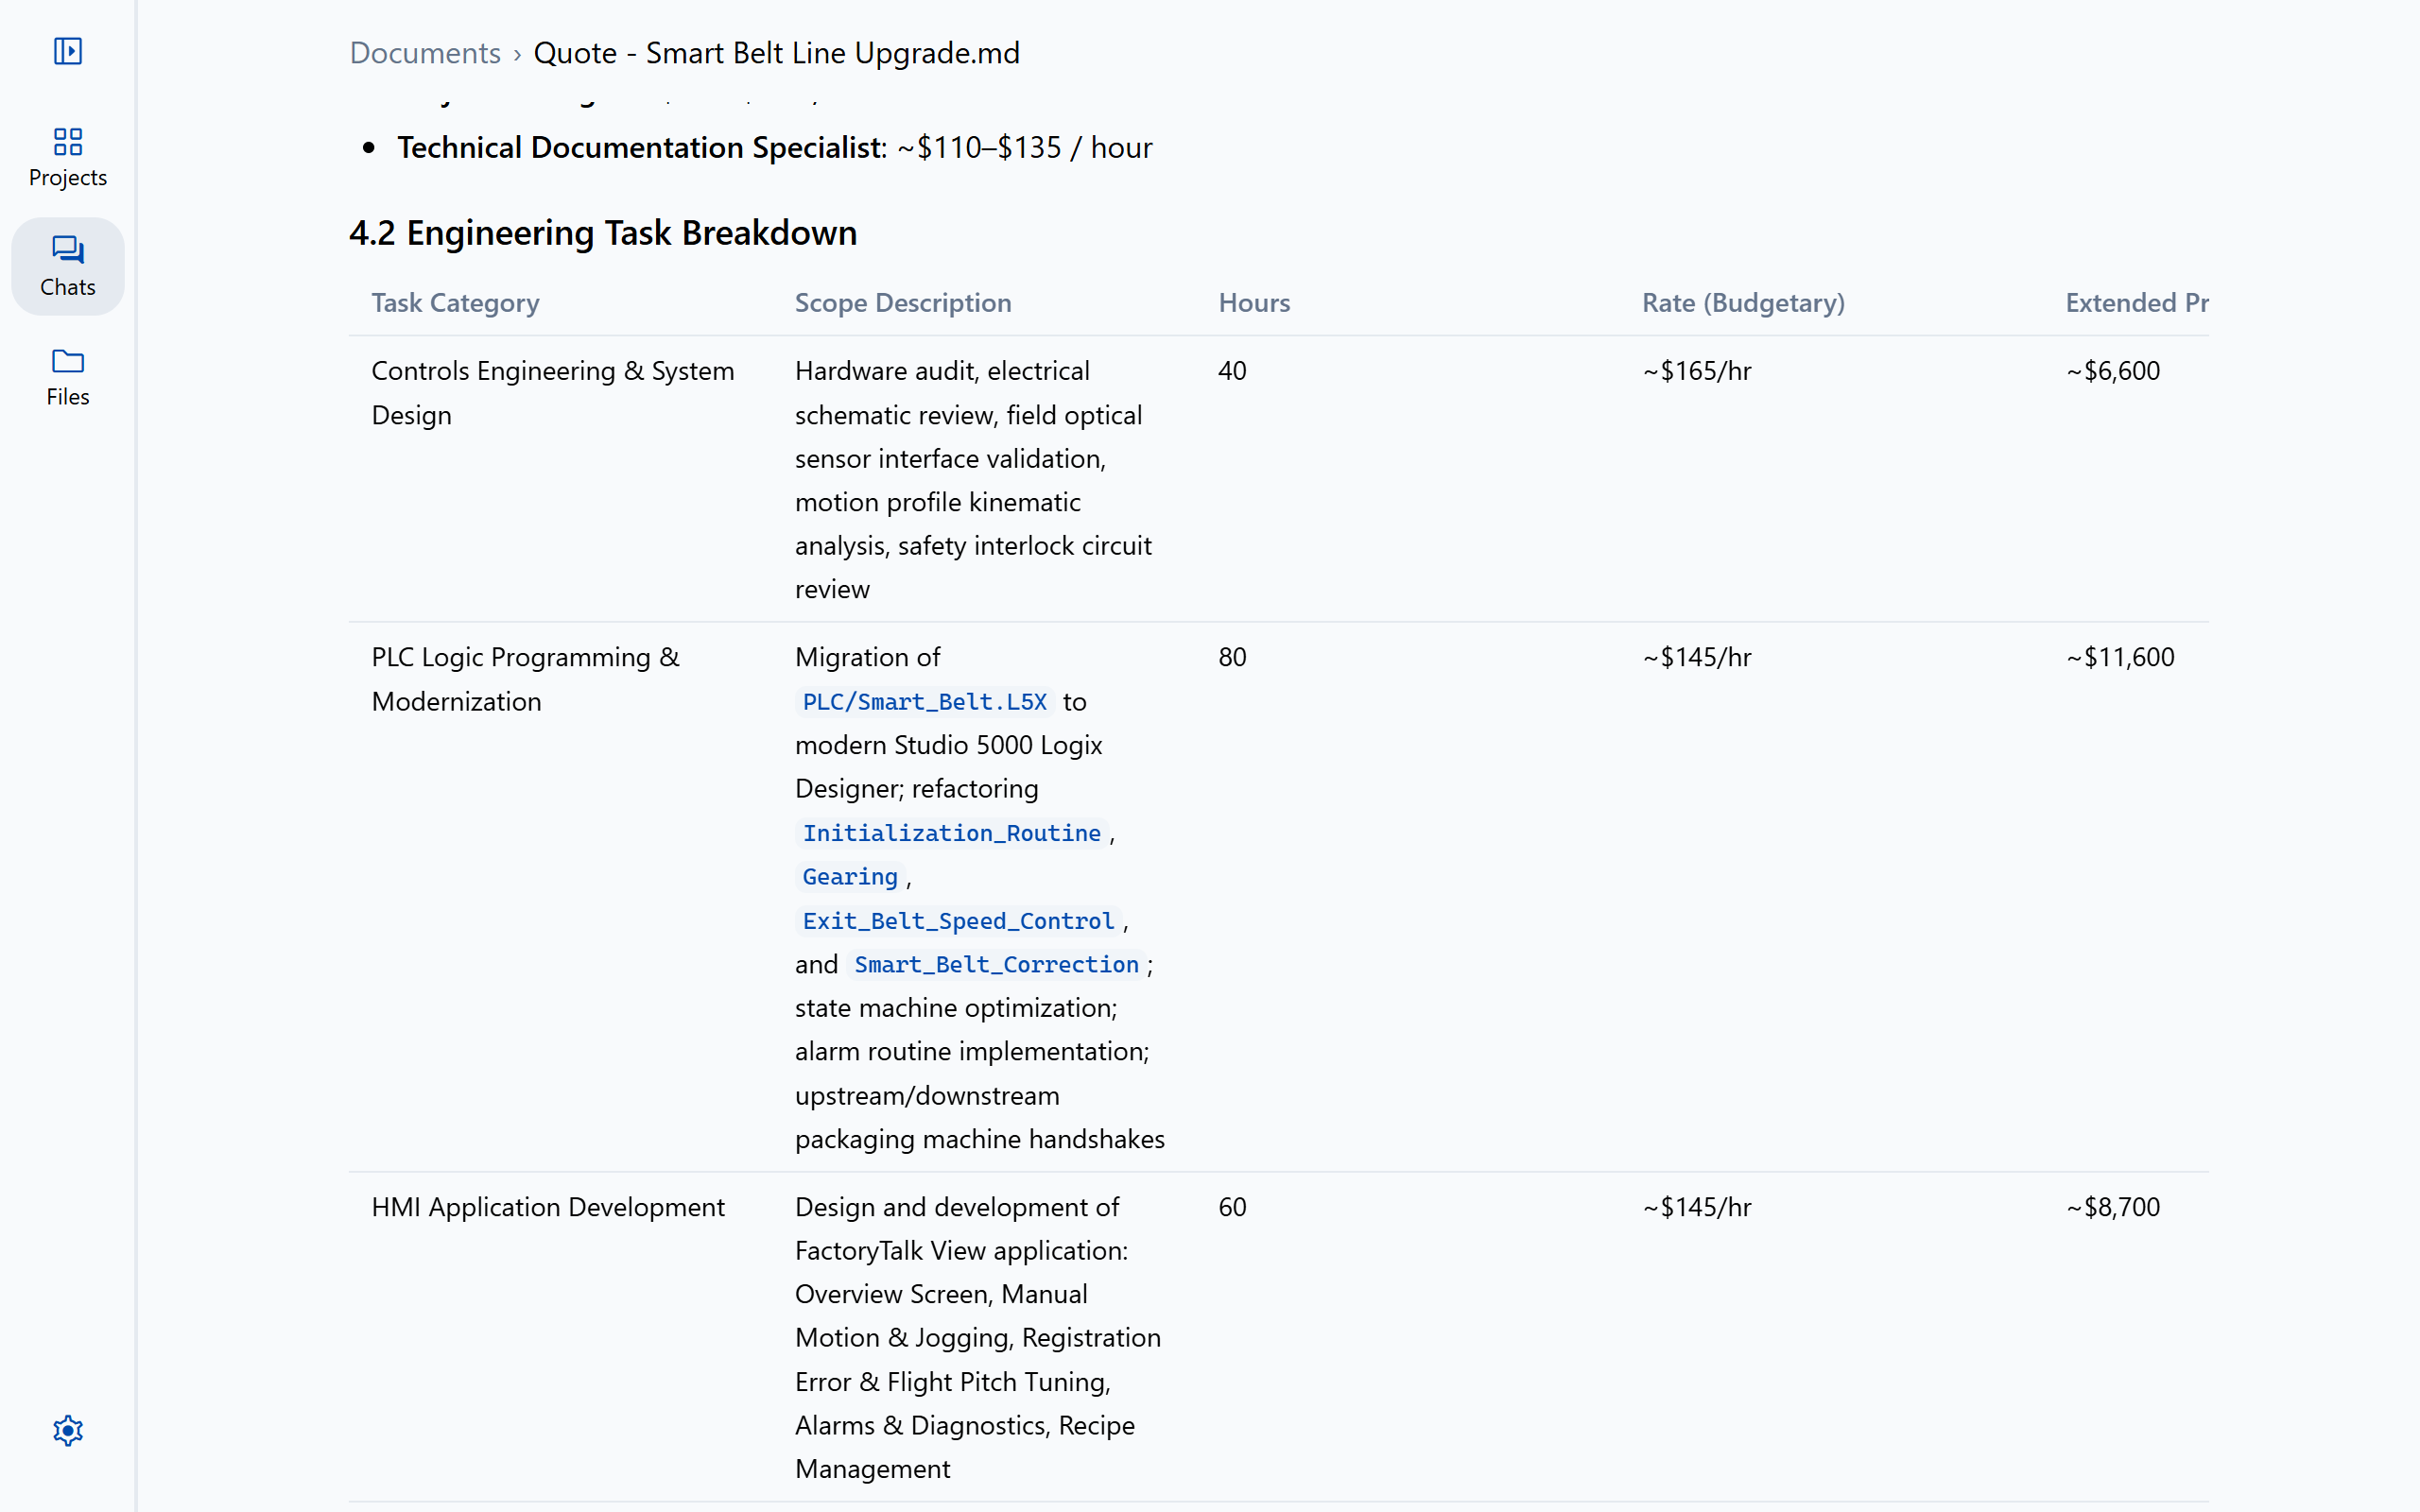Click the '~$6,600' extended price cell
Screen dimensions: 2420x1512
pos(2113,371)
